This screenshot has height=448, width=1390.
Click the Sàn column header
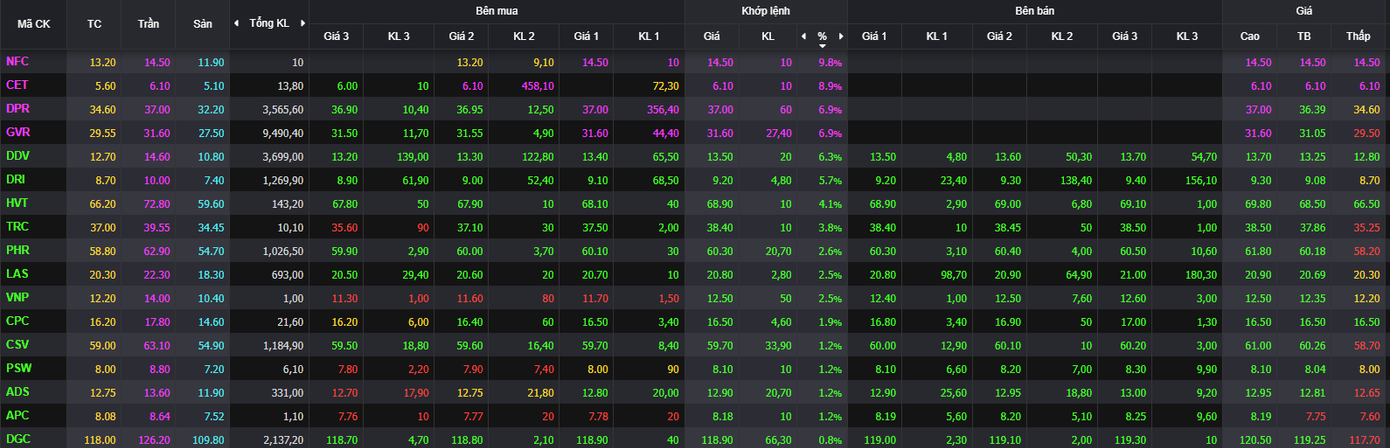click(x=201, y=23)
